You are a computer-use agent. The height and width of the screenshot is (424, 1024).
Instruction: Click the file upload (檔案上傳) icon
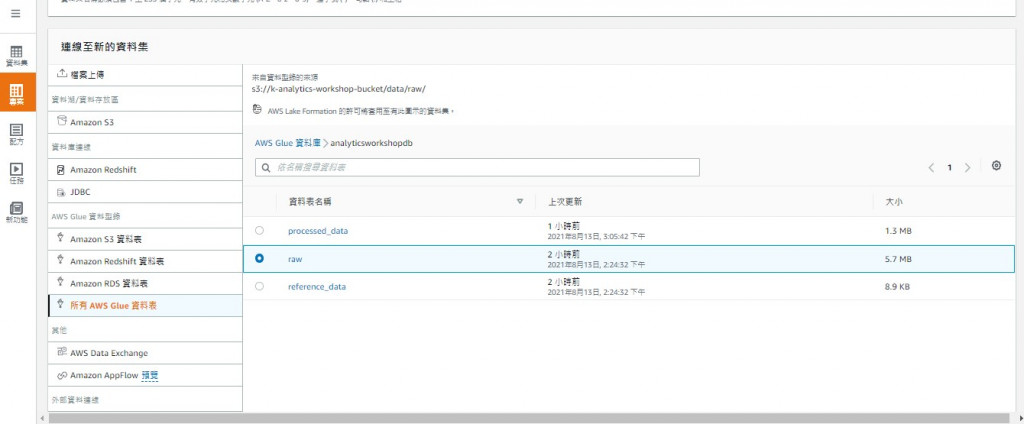tap(62, 74)
